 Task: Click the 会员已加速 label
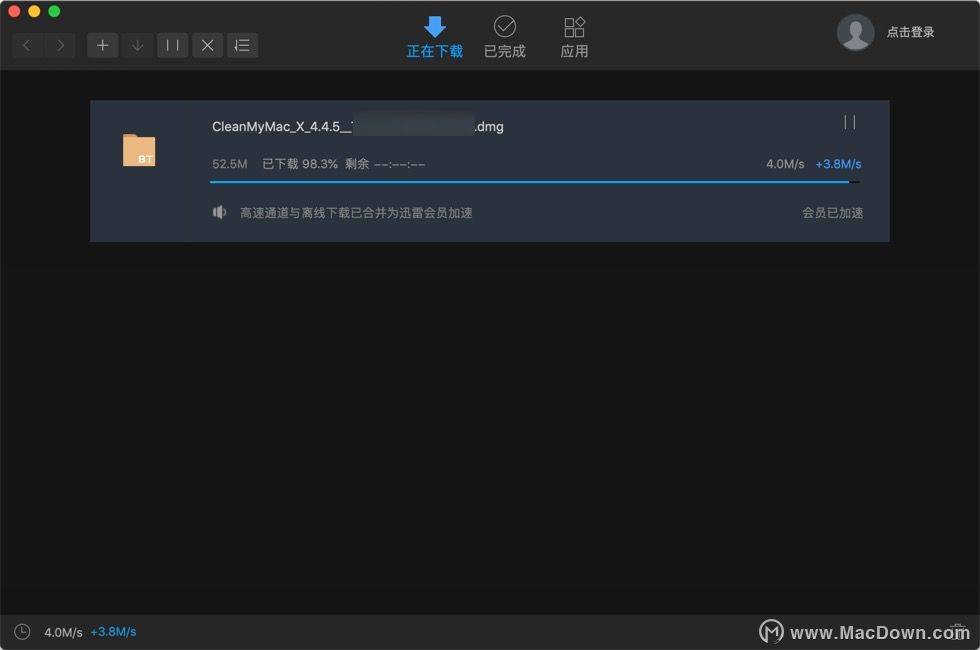coord(832,213)
